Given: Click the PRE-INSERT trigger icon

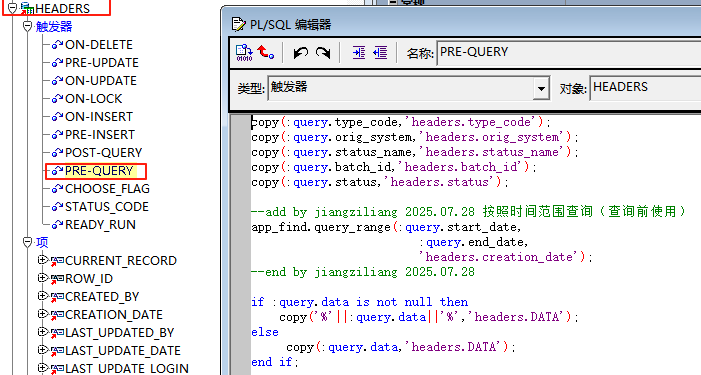Looking at the screenshot, I should click(x=57, y=135).
